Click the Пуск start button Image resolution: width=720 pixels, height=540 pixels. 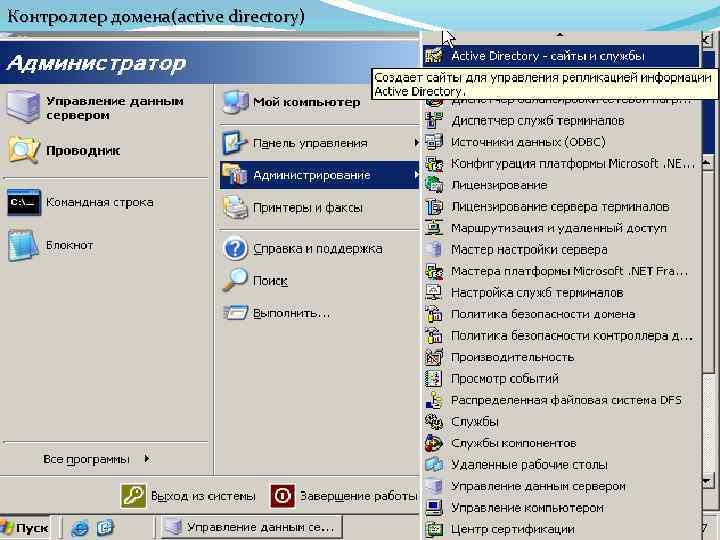24,528
